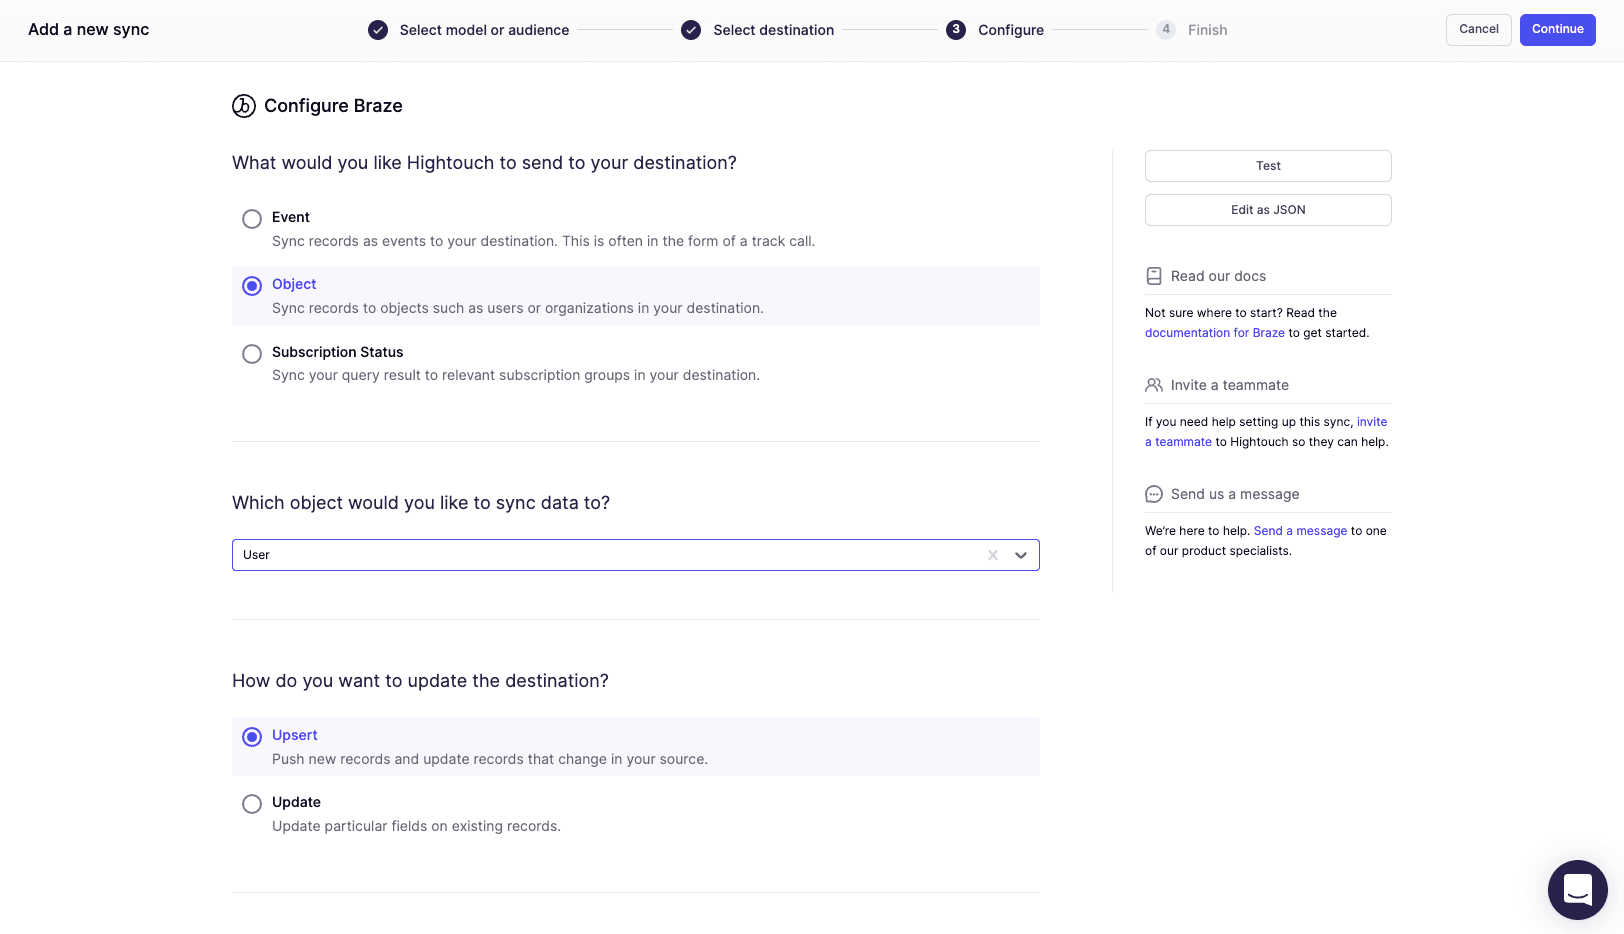Expand the object dropdown chevron

pos(1021,555)
